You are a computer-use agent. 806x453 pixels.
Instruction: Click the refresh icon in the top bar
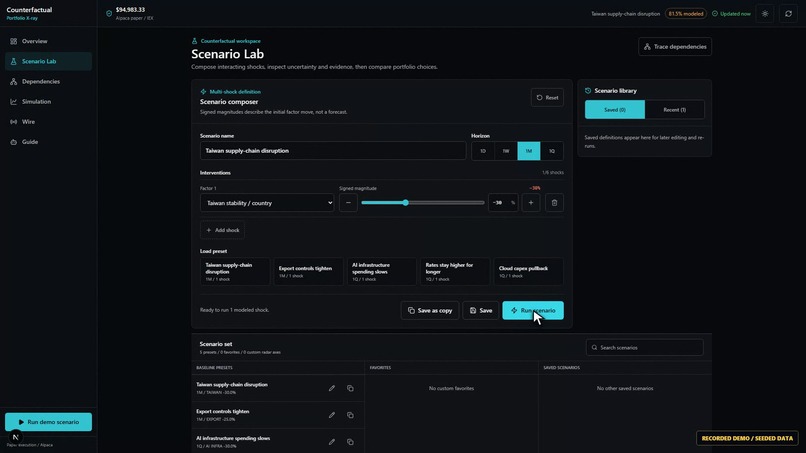point(789,14)
